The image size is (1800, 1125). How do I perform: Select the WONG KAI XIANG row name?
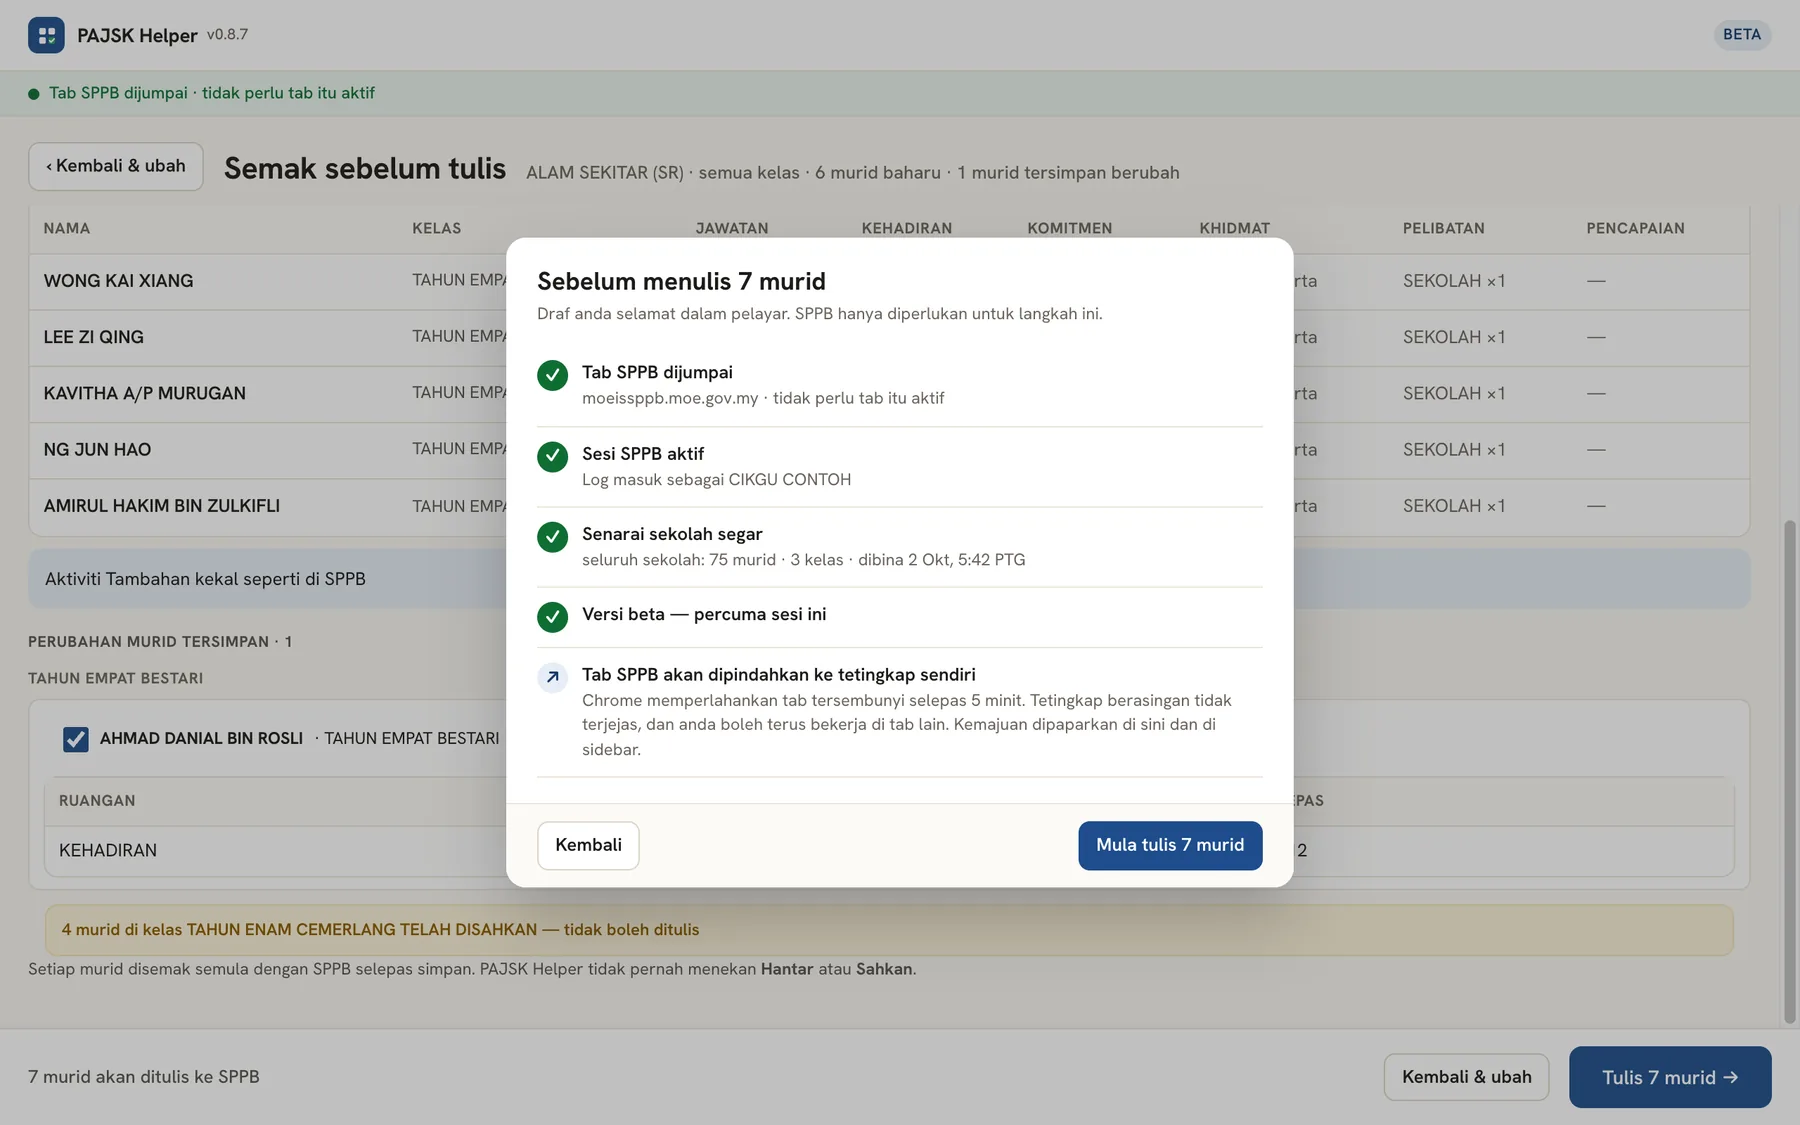(x=118, y=281)
